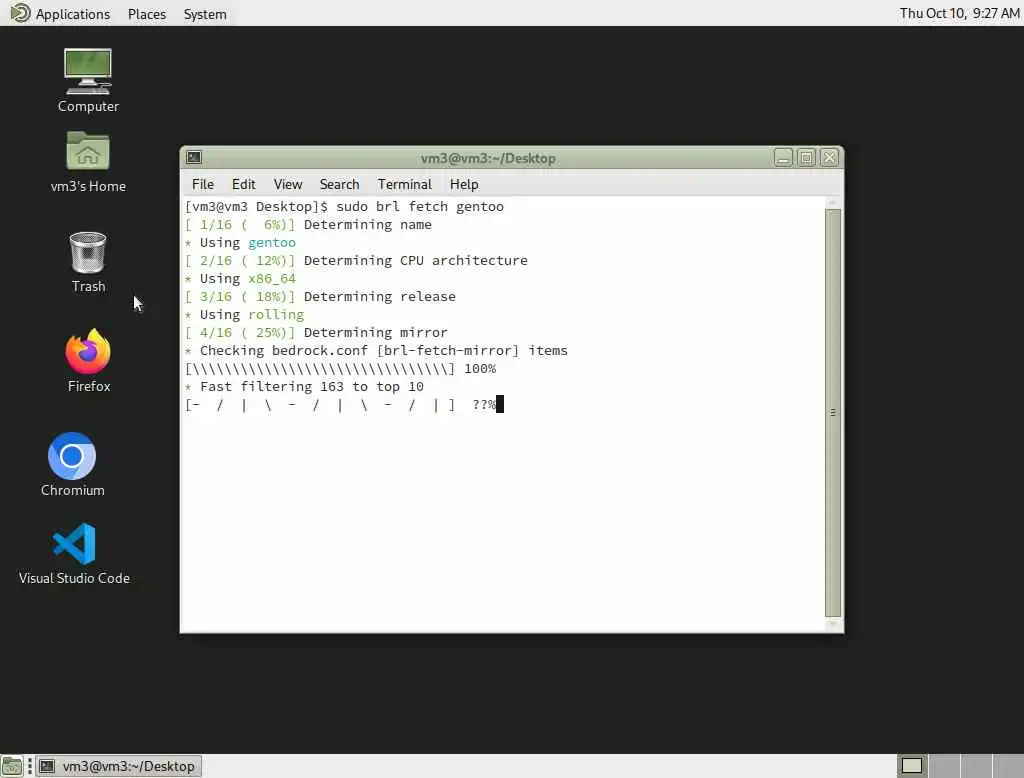Click the 'Determining name' line
Image resolution: width=1024 pixels, height=778 pixels.
(x=308, y=225)
